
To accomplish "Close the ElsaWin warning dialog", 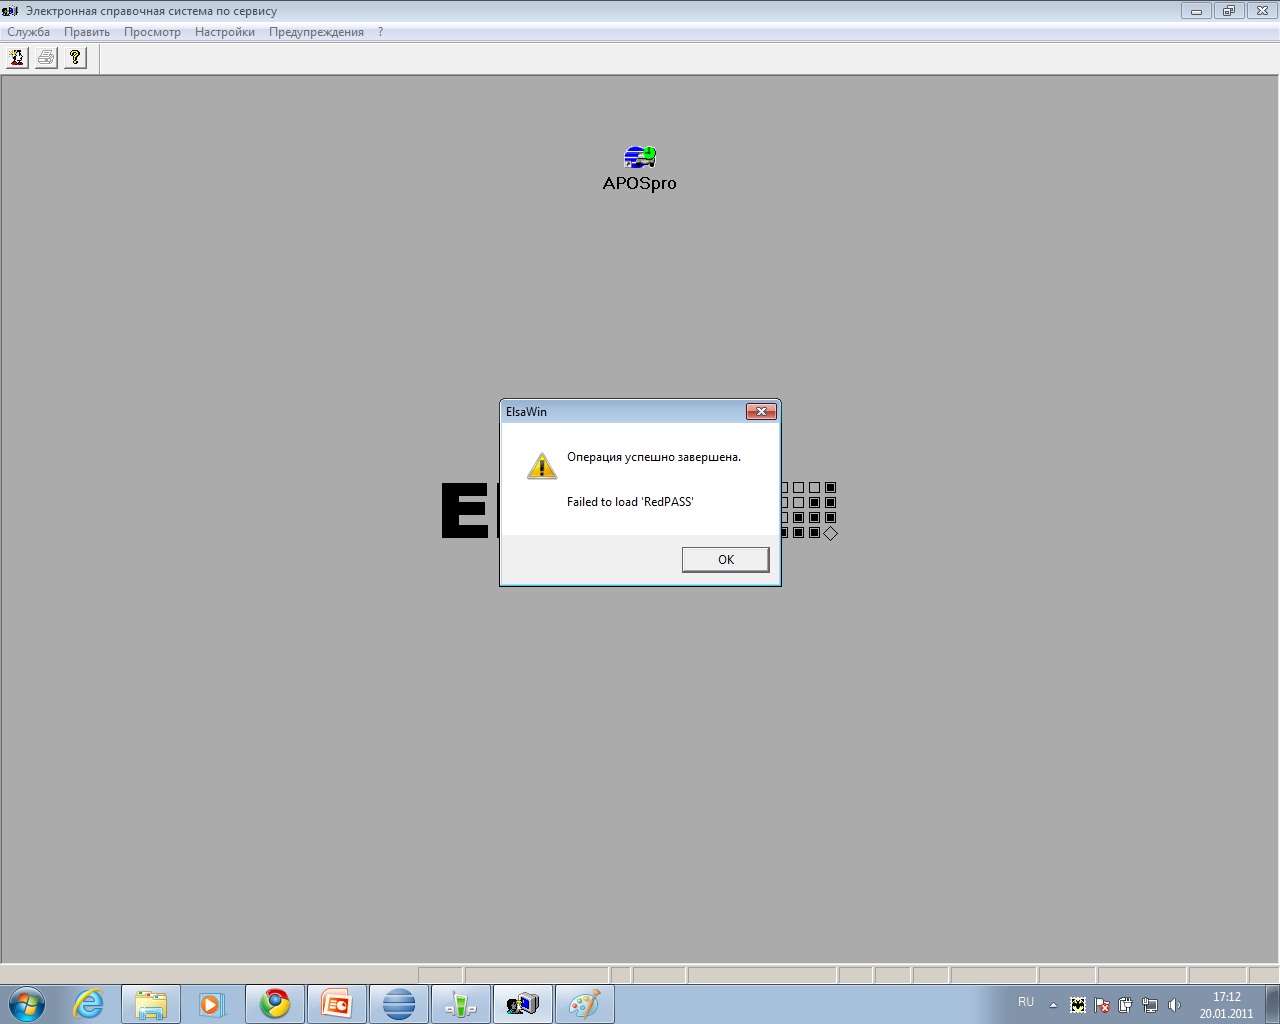I will pyautogui.click(x=761, y=412).
